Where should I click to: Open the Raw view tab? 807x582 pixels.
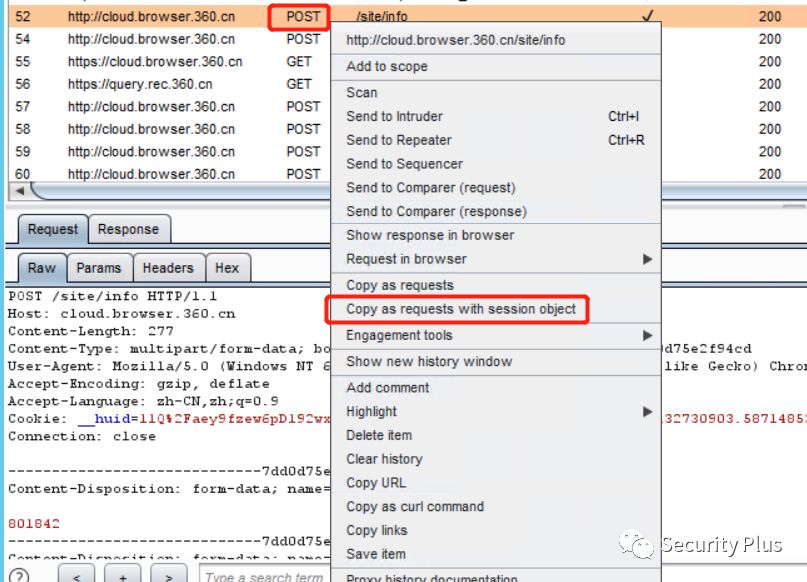(42, 268)
